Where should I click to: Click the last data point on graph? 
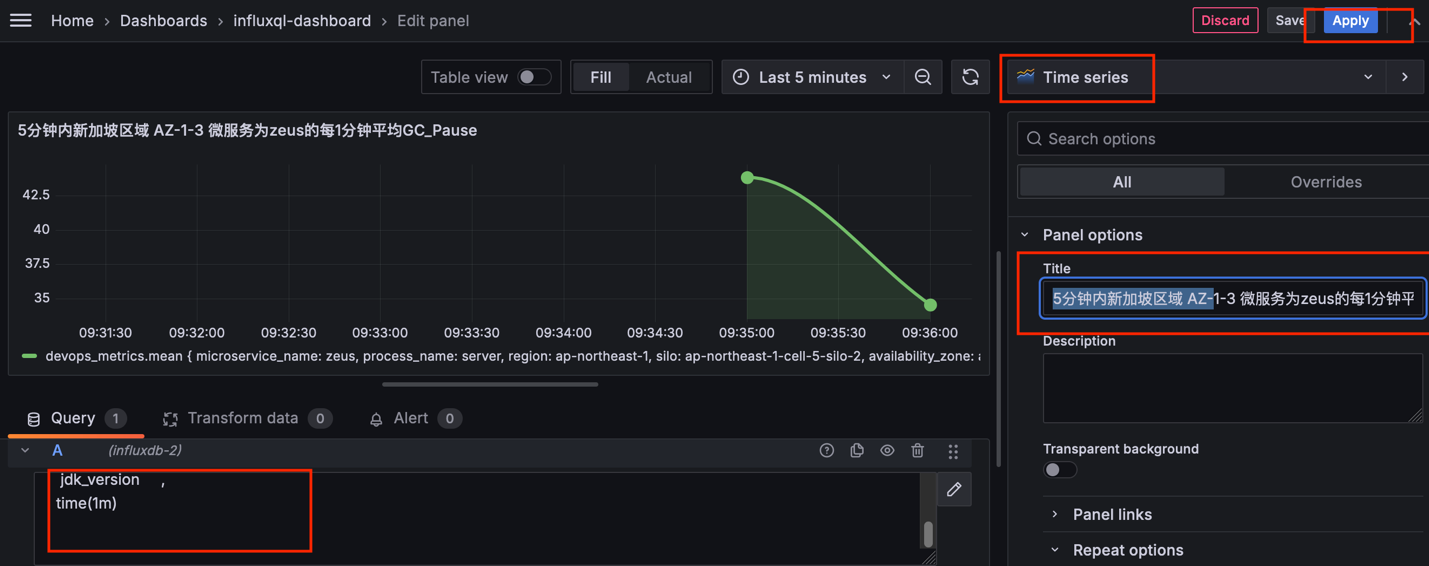(x=930, y=305)
